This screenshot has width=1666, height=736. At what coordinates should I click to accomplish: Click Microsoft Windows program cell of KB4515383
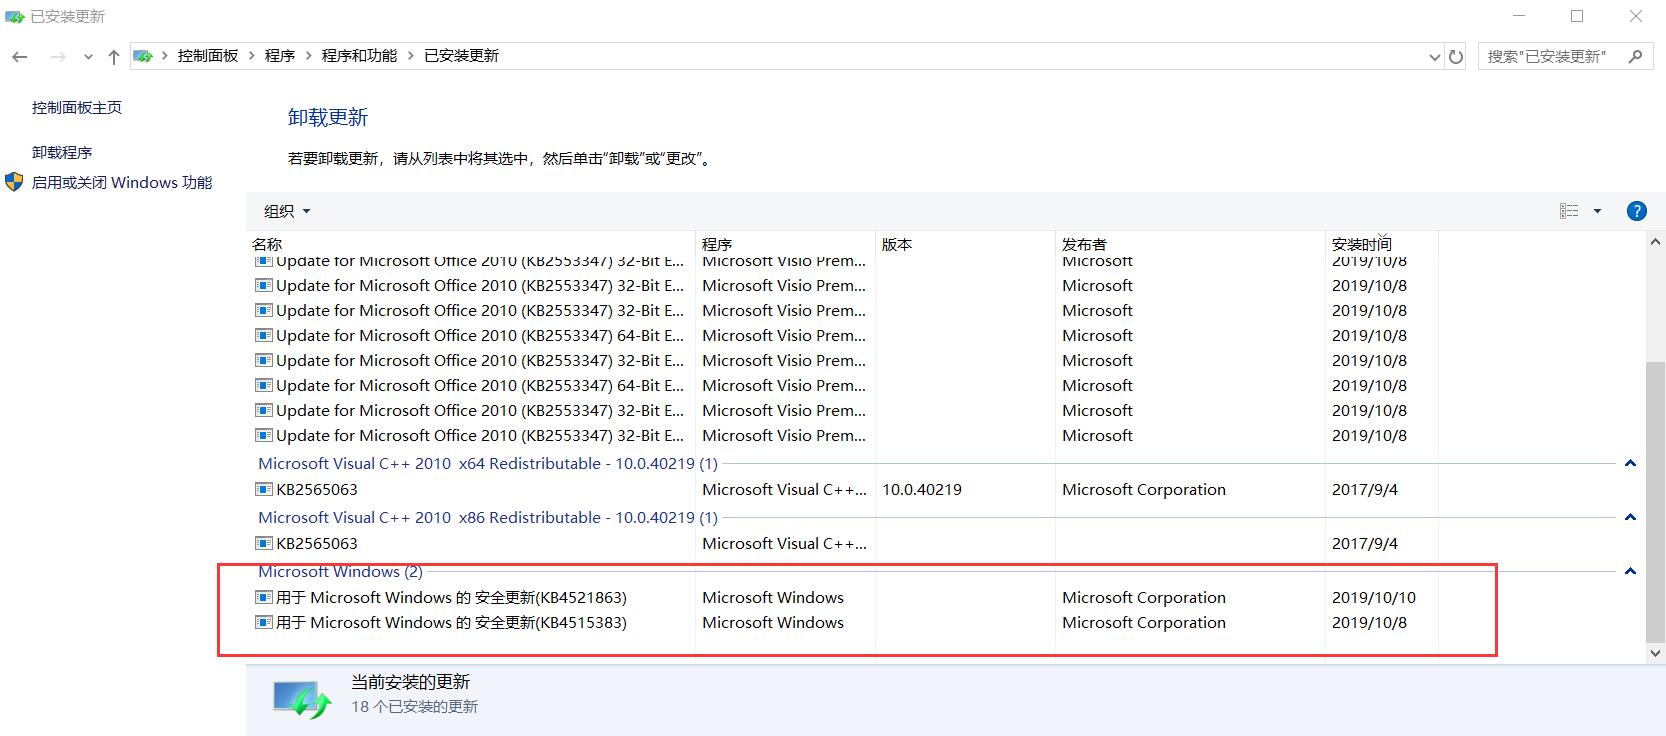(x=773, y=623)
